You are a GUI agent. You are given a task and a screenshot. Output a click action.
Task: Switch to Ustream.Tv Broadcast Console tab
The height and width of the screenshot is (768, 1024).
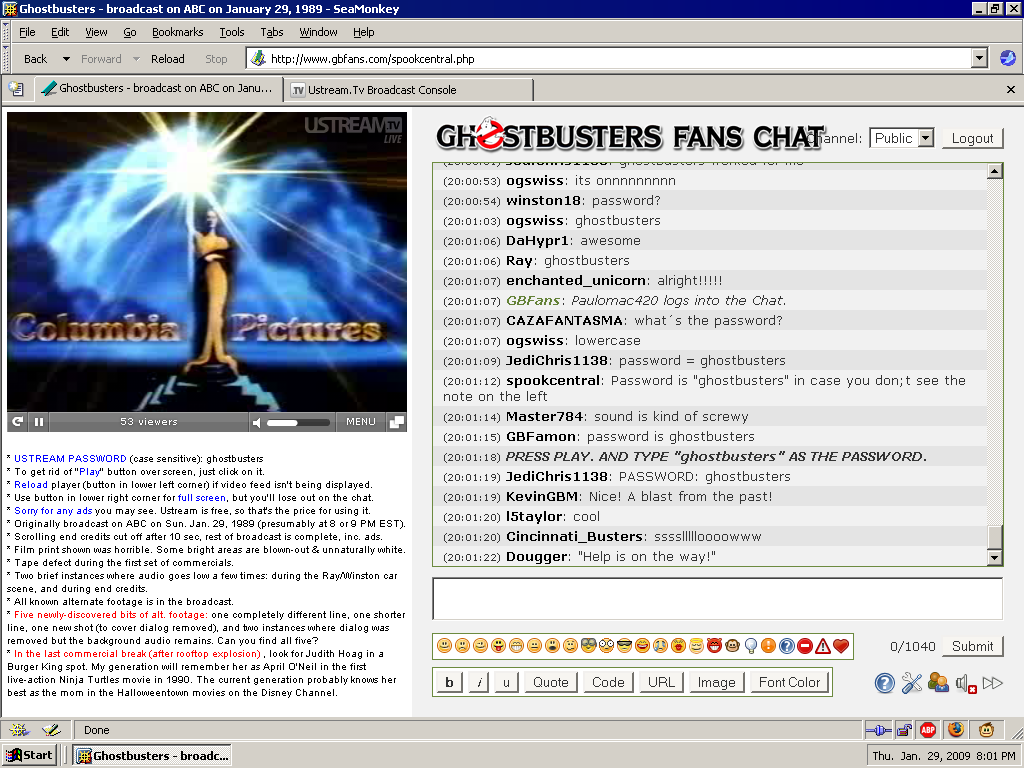pyautogui.click(x=408, y=90)
